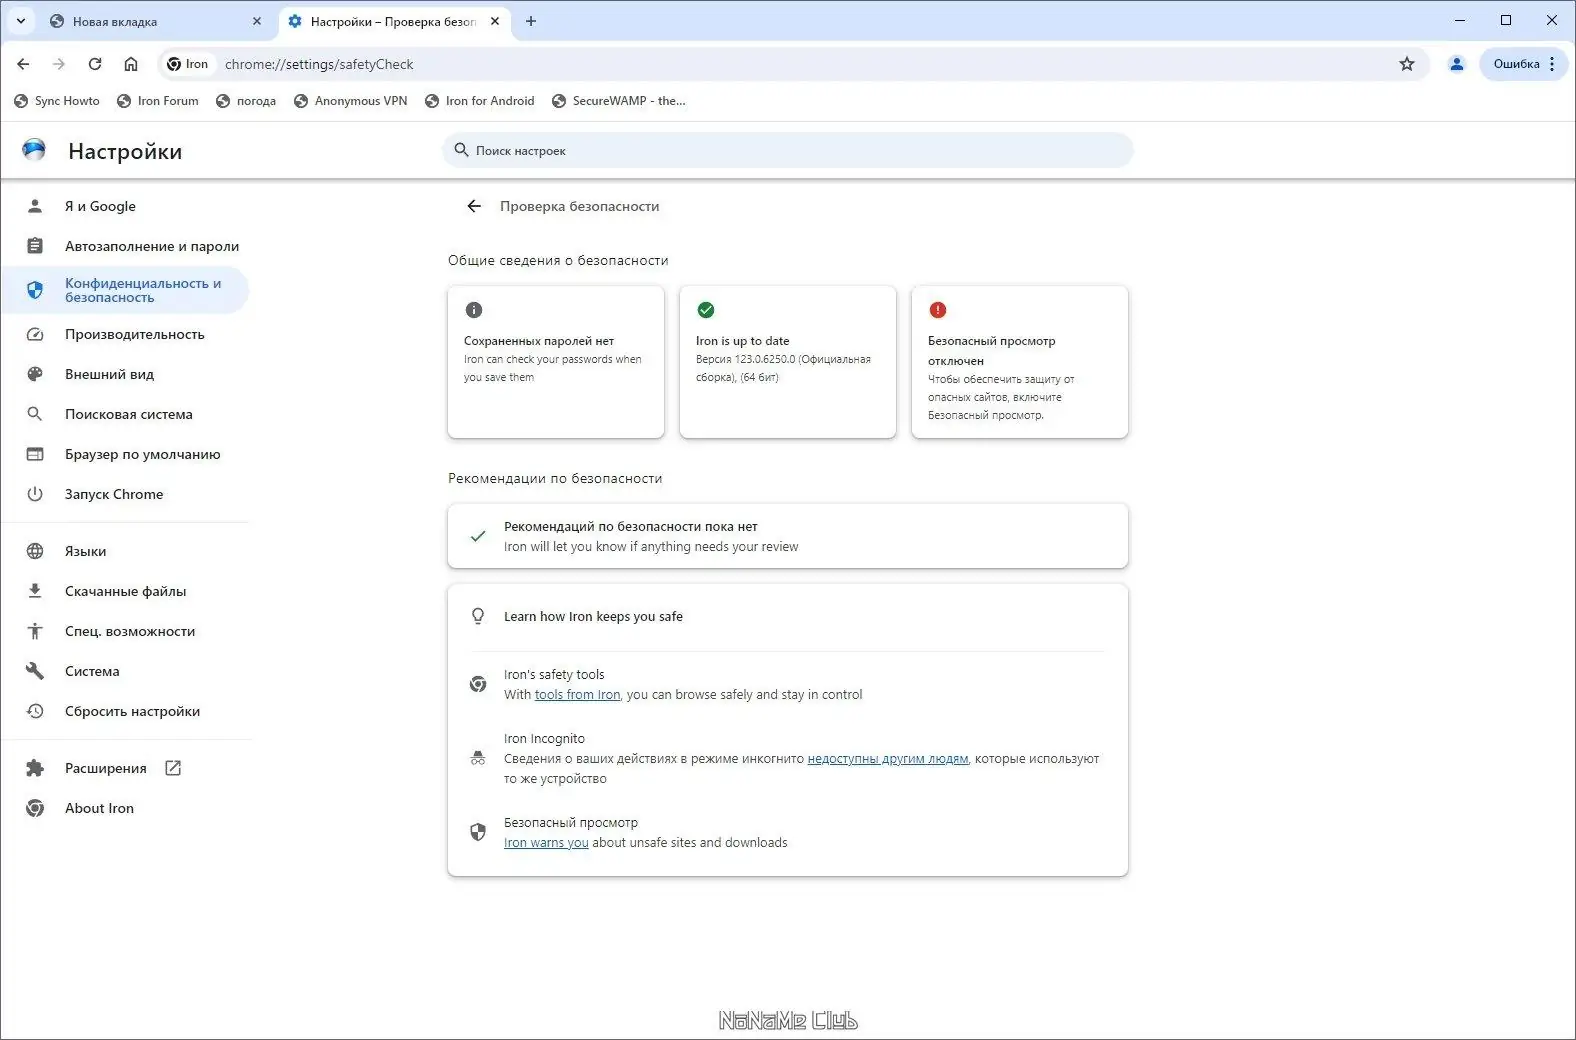Click the Поиск настроек search field

pos(788,151)
